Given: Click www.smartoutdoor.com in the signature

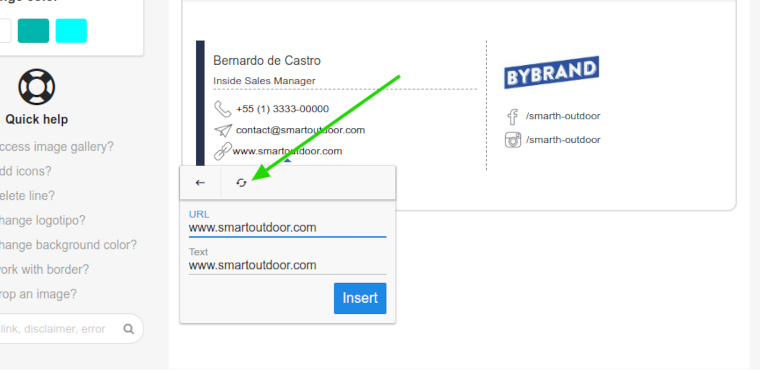Looking at the screenshot, I should coord(287,151).
